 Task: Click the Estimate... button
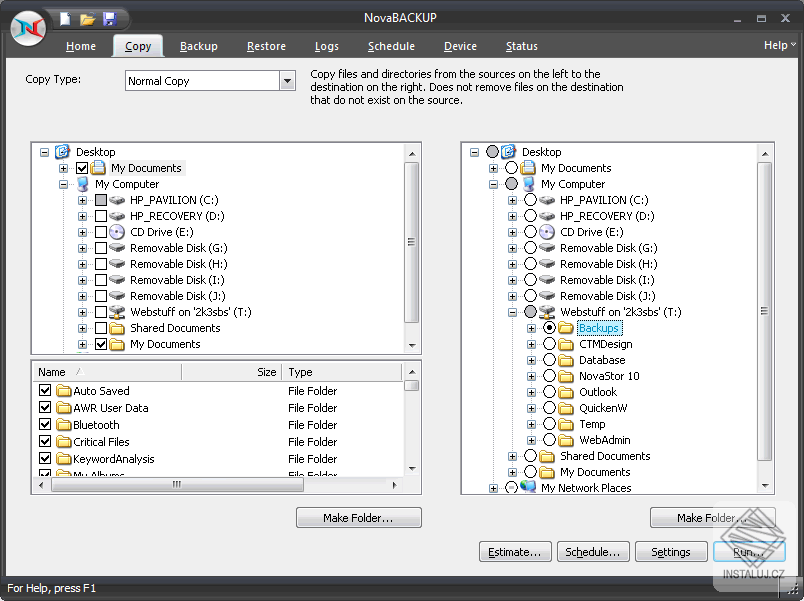click(515, 552)
